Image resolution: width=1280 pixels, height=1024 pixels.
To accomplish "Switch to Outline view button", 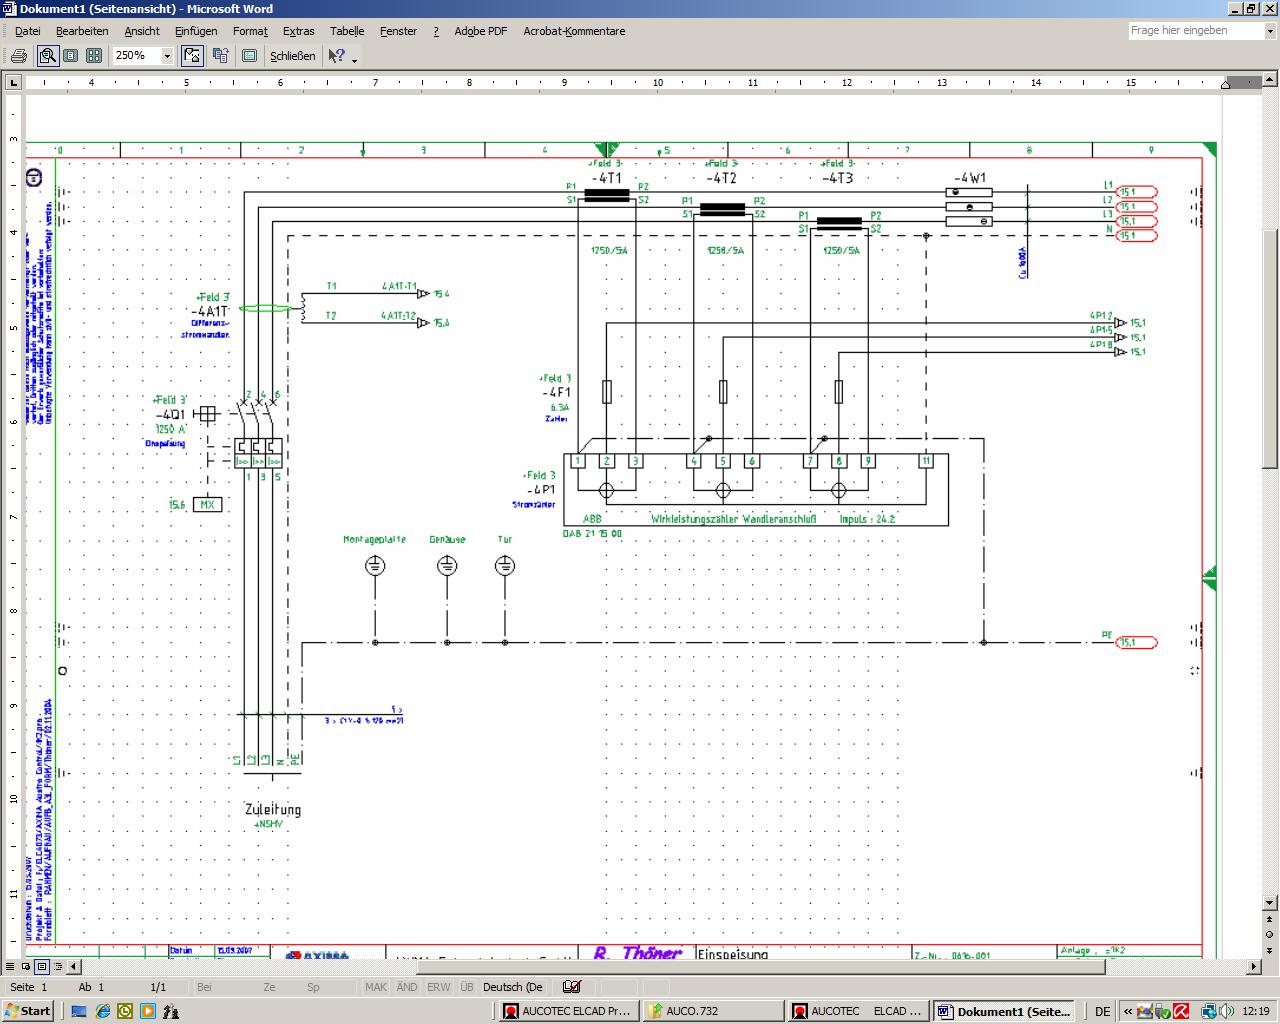I will click(57, 967).
